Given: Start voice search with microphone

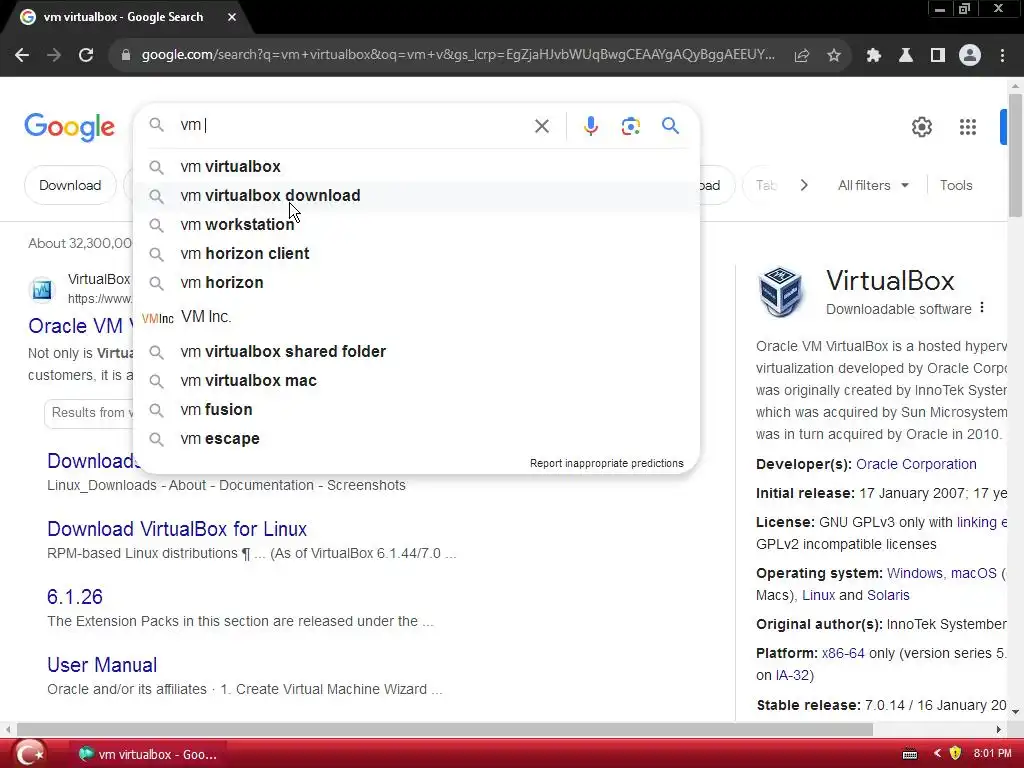Looking at the screenshot, I should pyautogui.click(x=591, y=126).
